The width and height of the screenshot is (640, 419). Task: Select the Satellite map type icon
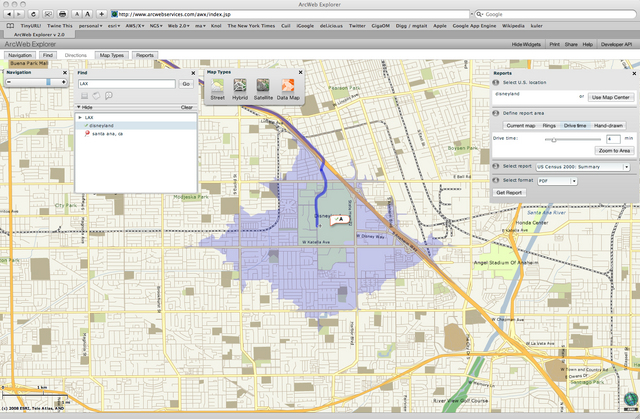point(263,86)
